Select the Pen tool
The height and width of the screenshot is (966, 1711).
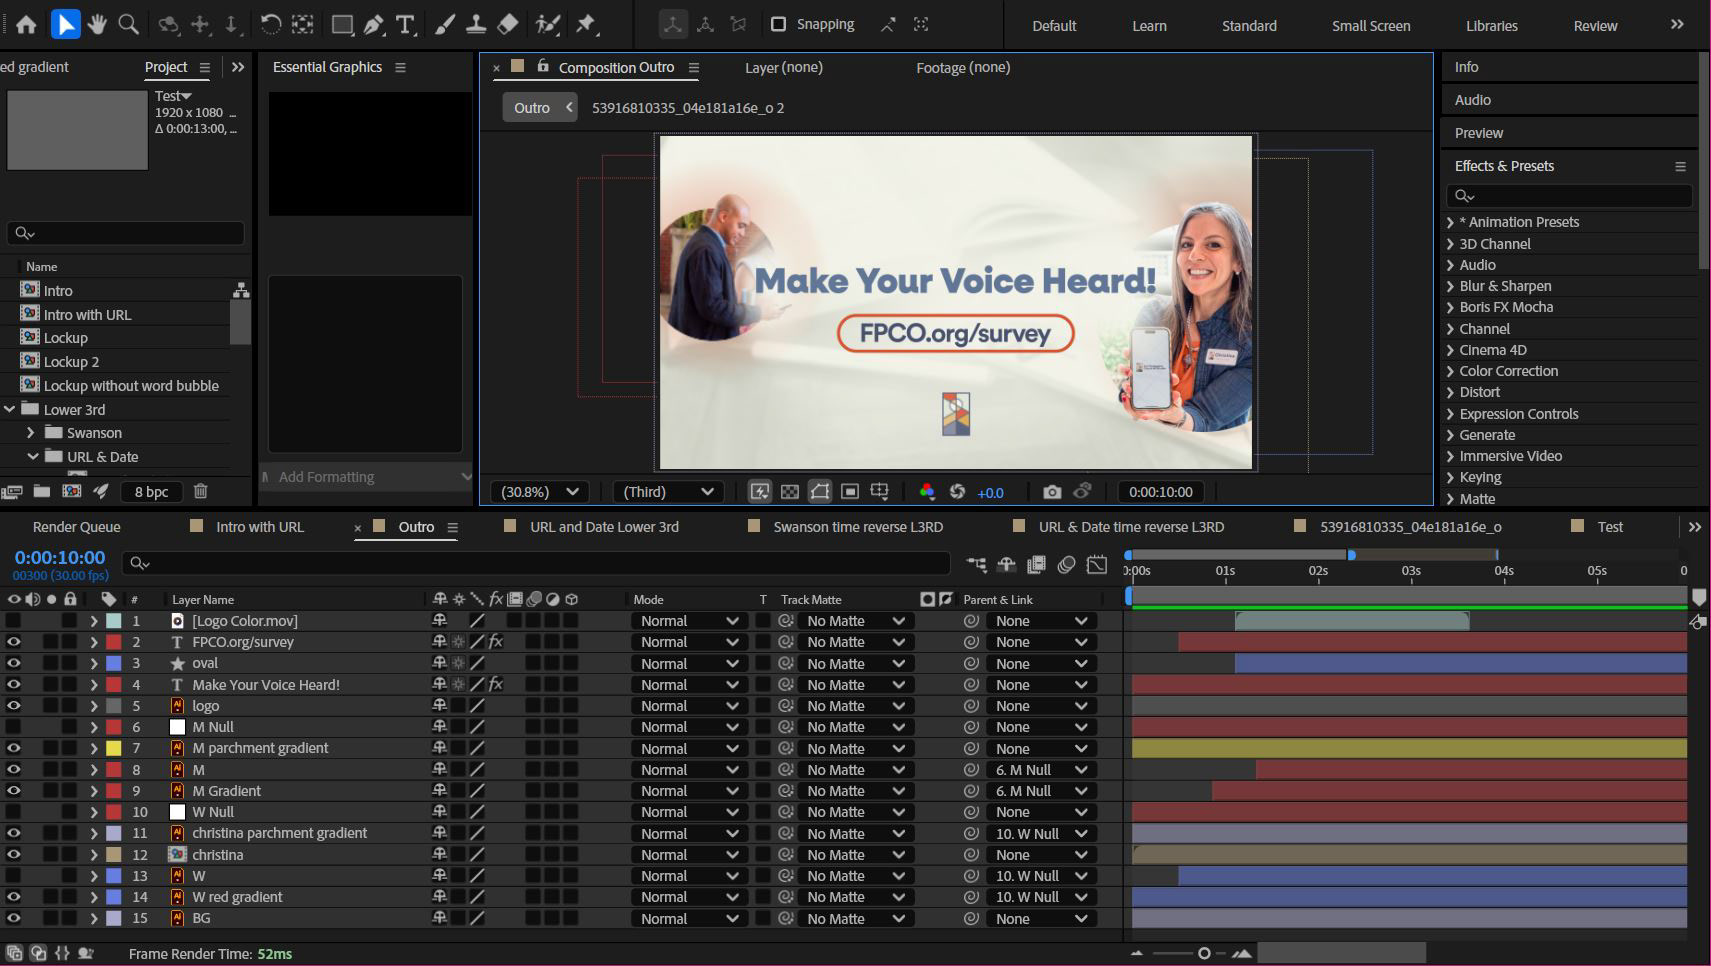coord(374,25)
